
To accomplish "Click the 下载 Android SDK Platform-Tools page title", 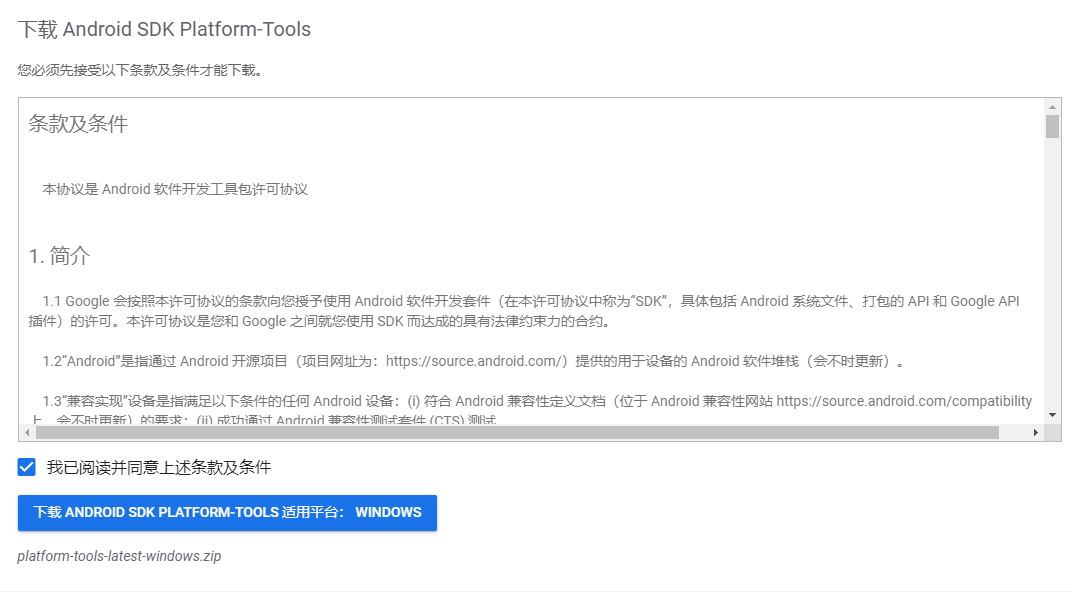I will (x=164, y=29).
